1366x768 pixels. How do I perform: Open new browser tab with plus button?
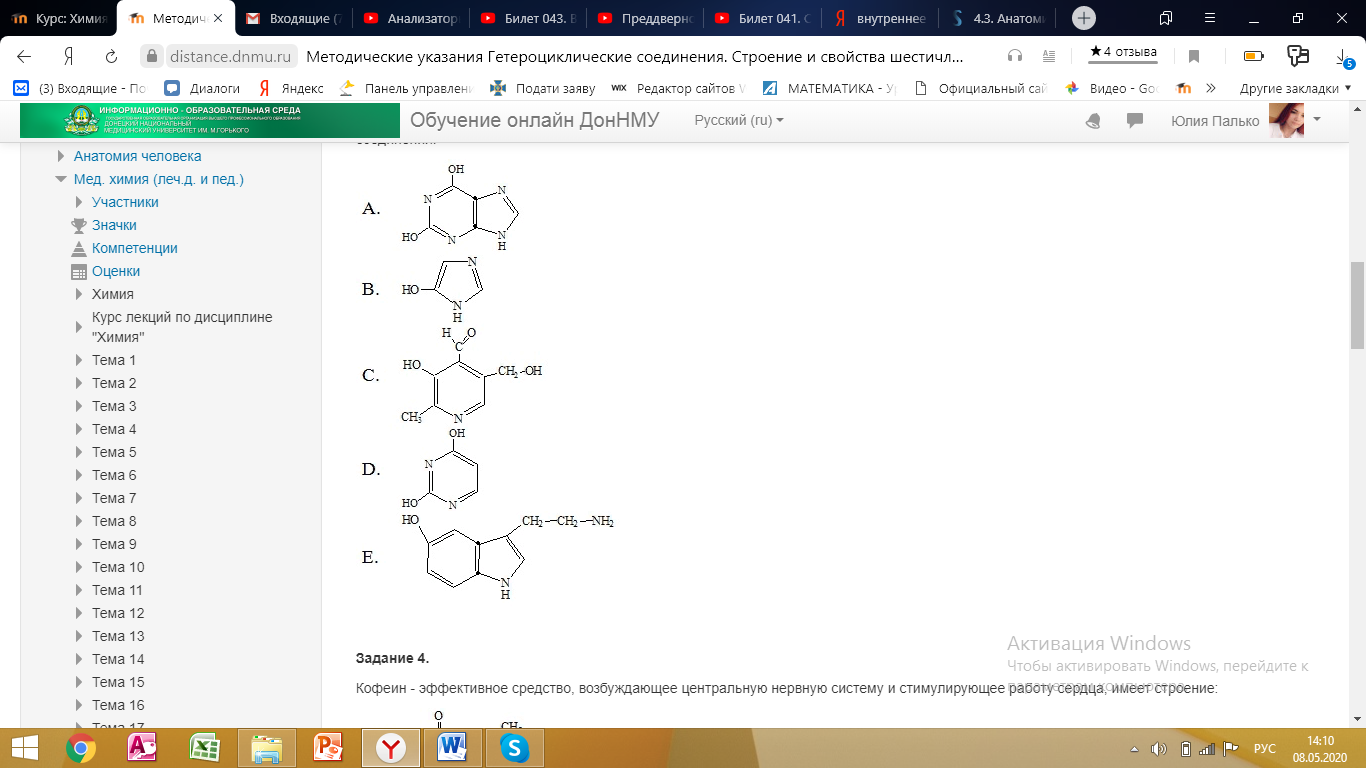coord(1083,18)
